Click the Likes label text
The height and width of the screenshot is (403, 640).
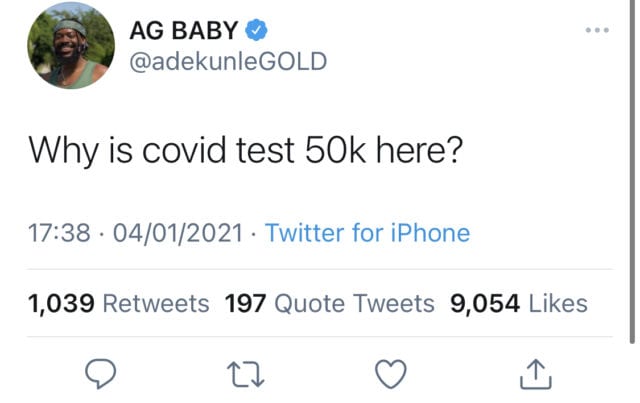click(x=558, y=303)
